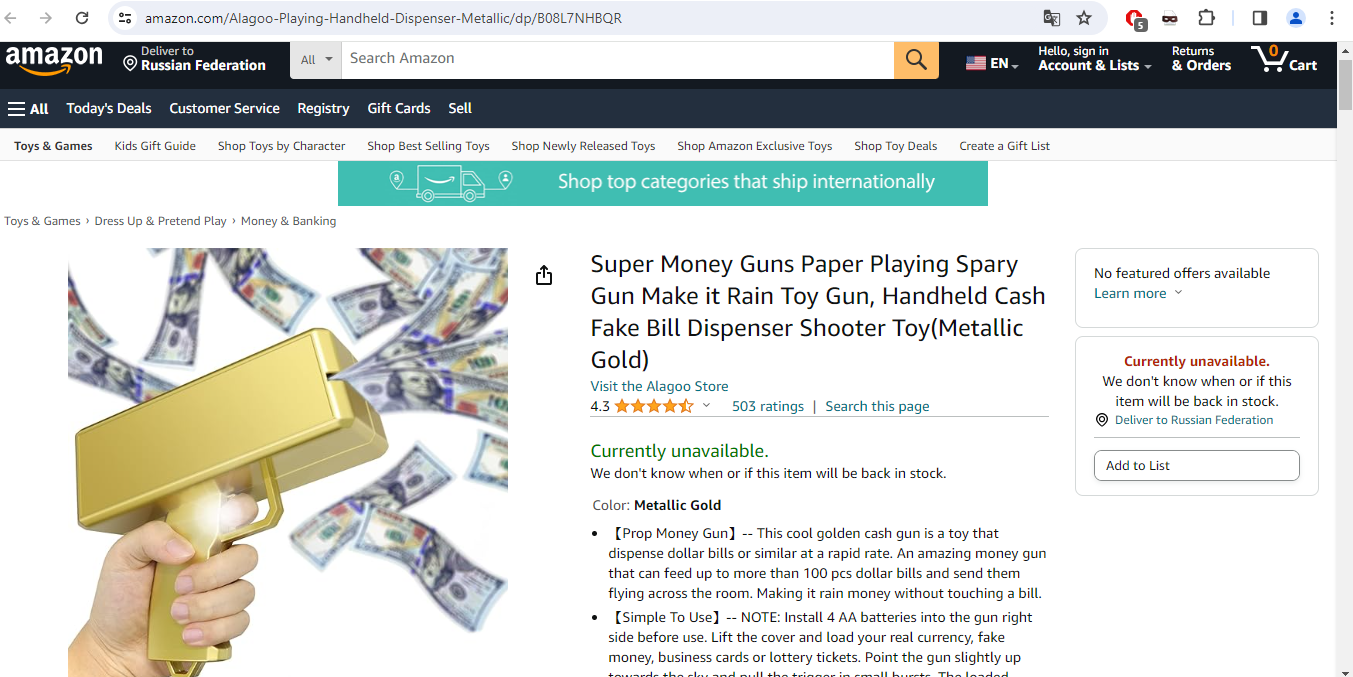Click the Amazon logo

[54, 61]
